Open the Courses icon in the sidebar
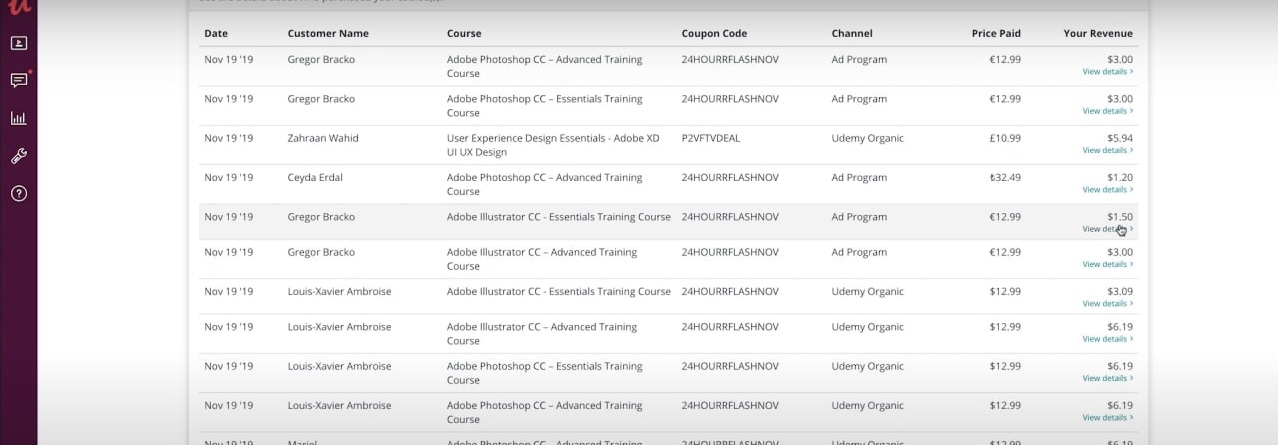The width and height of the screenshot is (1278, 445). point(19,43)
